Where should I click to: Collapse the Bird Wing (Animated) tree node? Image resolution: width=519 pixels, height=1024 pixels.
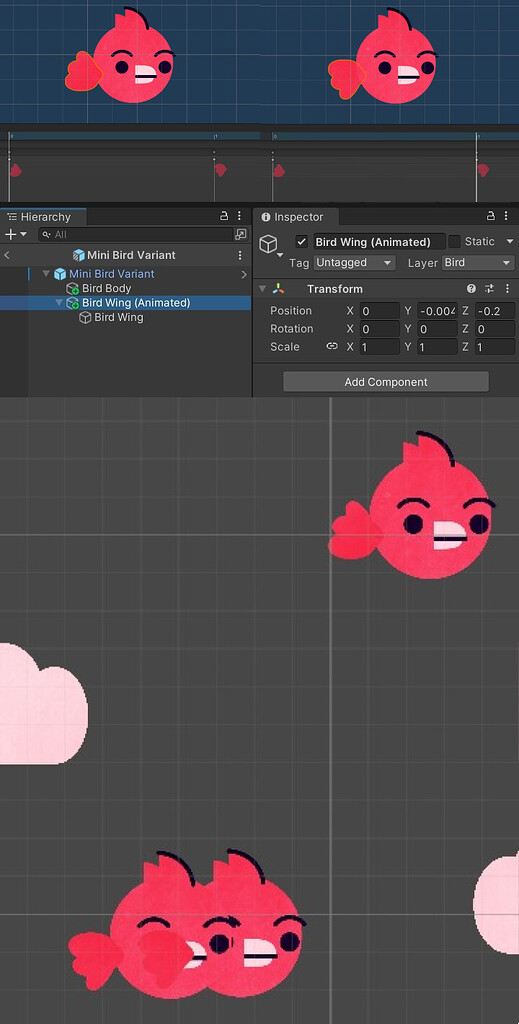pyautogui.click(x=59, y=303)
